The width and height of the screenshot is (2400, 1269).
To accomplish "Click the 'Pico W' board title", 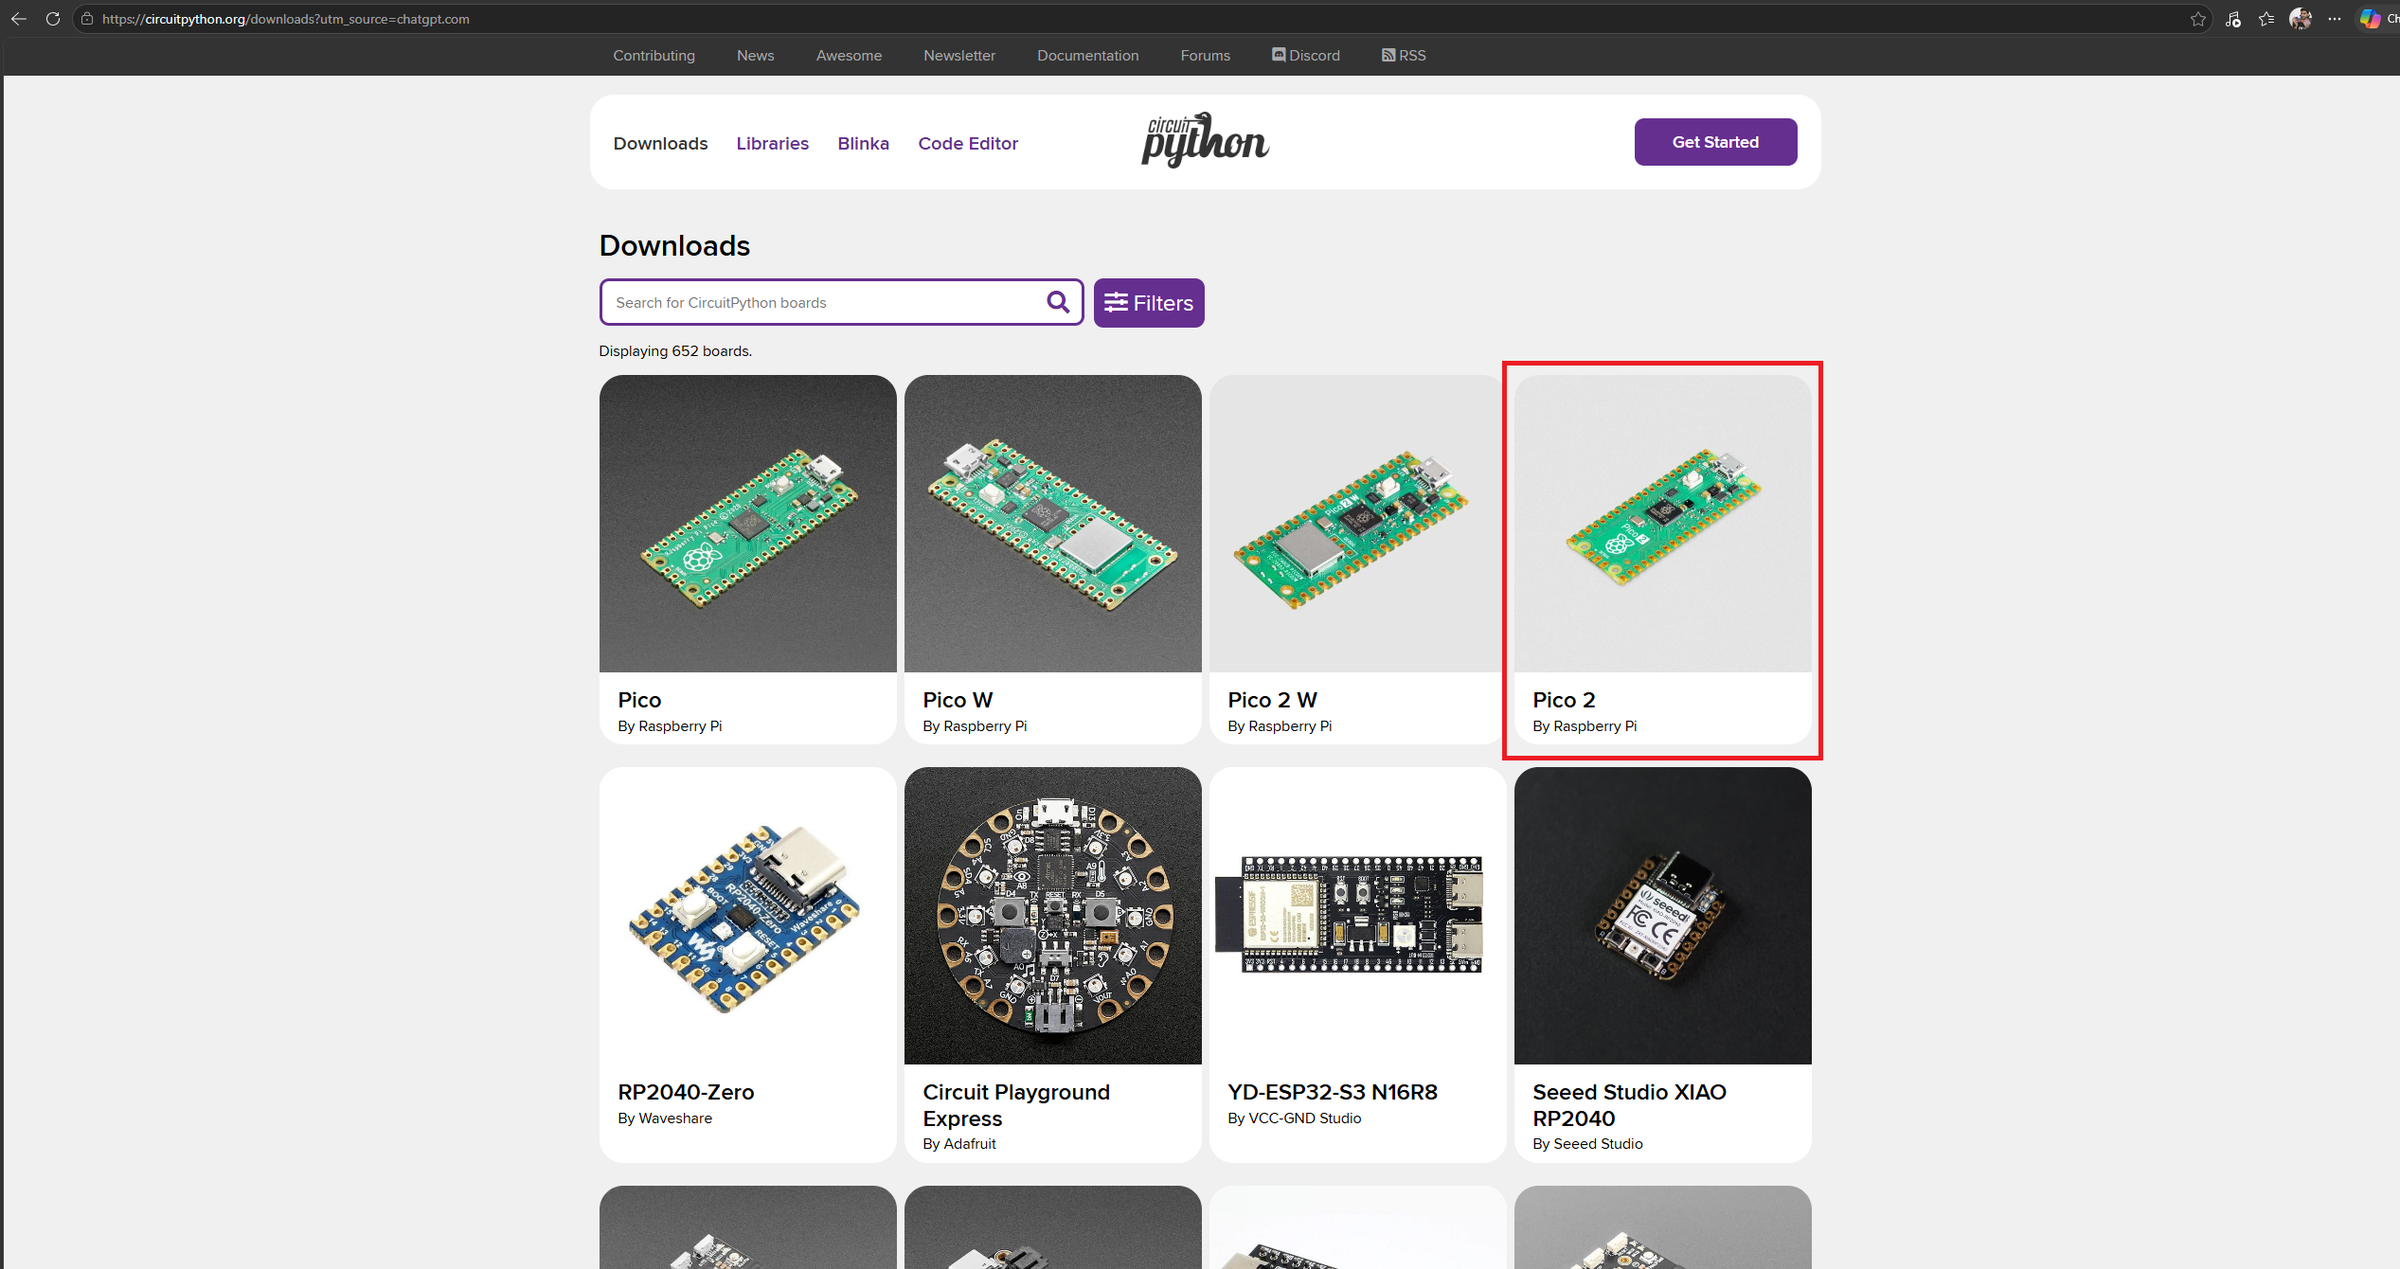I will pyautogui.click(x=958, y=700).
